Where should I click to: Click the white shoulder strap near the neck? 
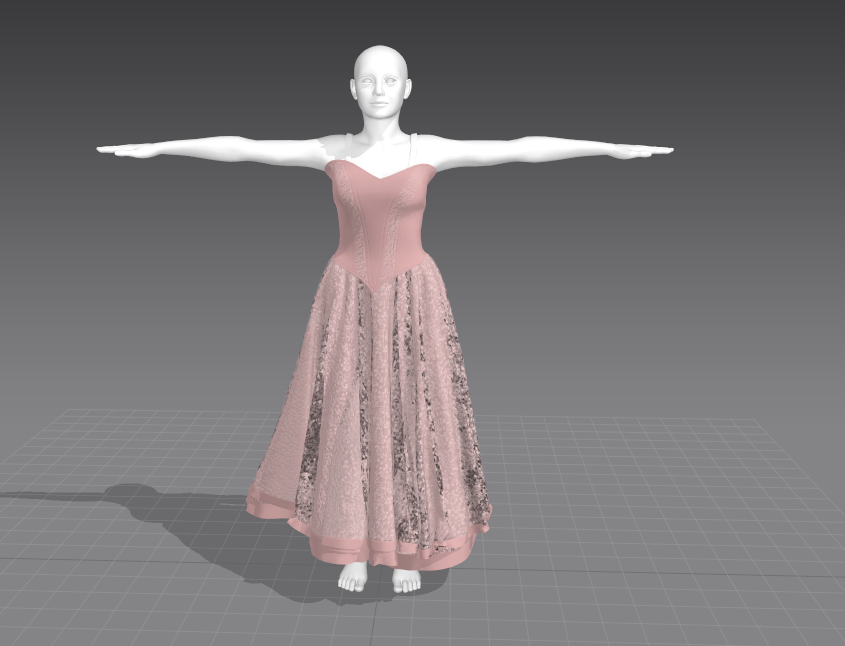pos(413,150)
